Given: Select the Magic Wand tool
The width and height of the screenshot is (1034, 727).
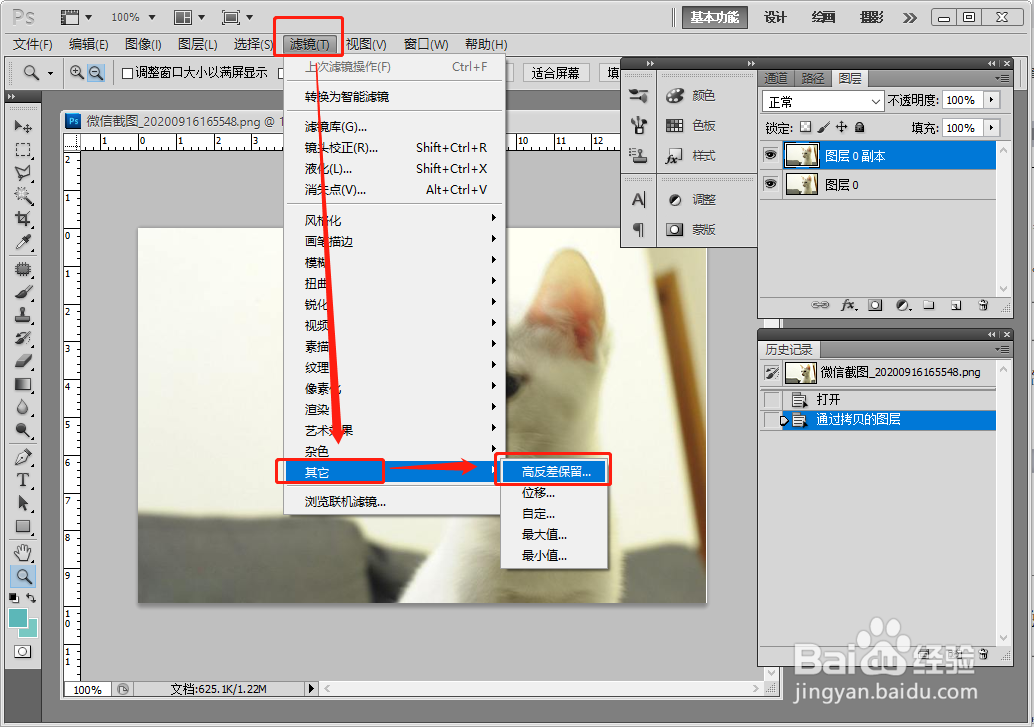Looking at the screenshot, I should coord(23,196).
